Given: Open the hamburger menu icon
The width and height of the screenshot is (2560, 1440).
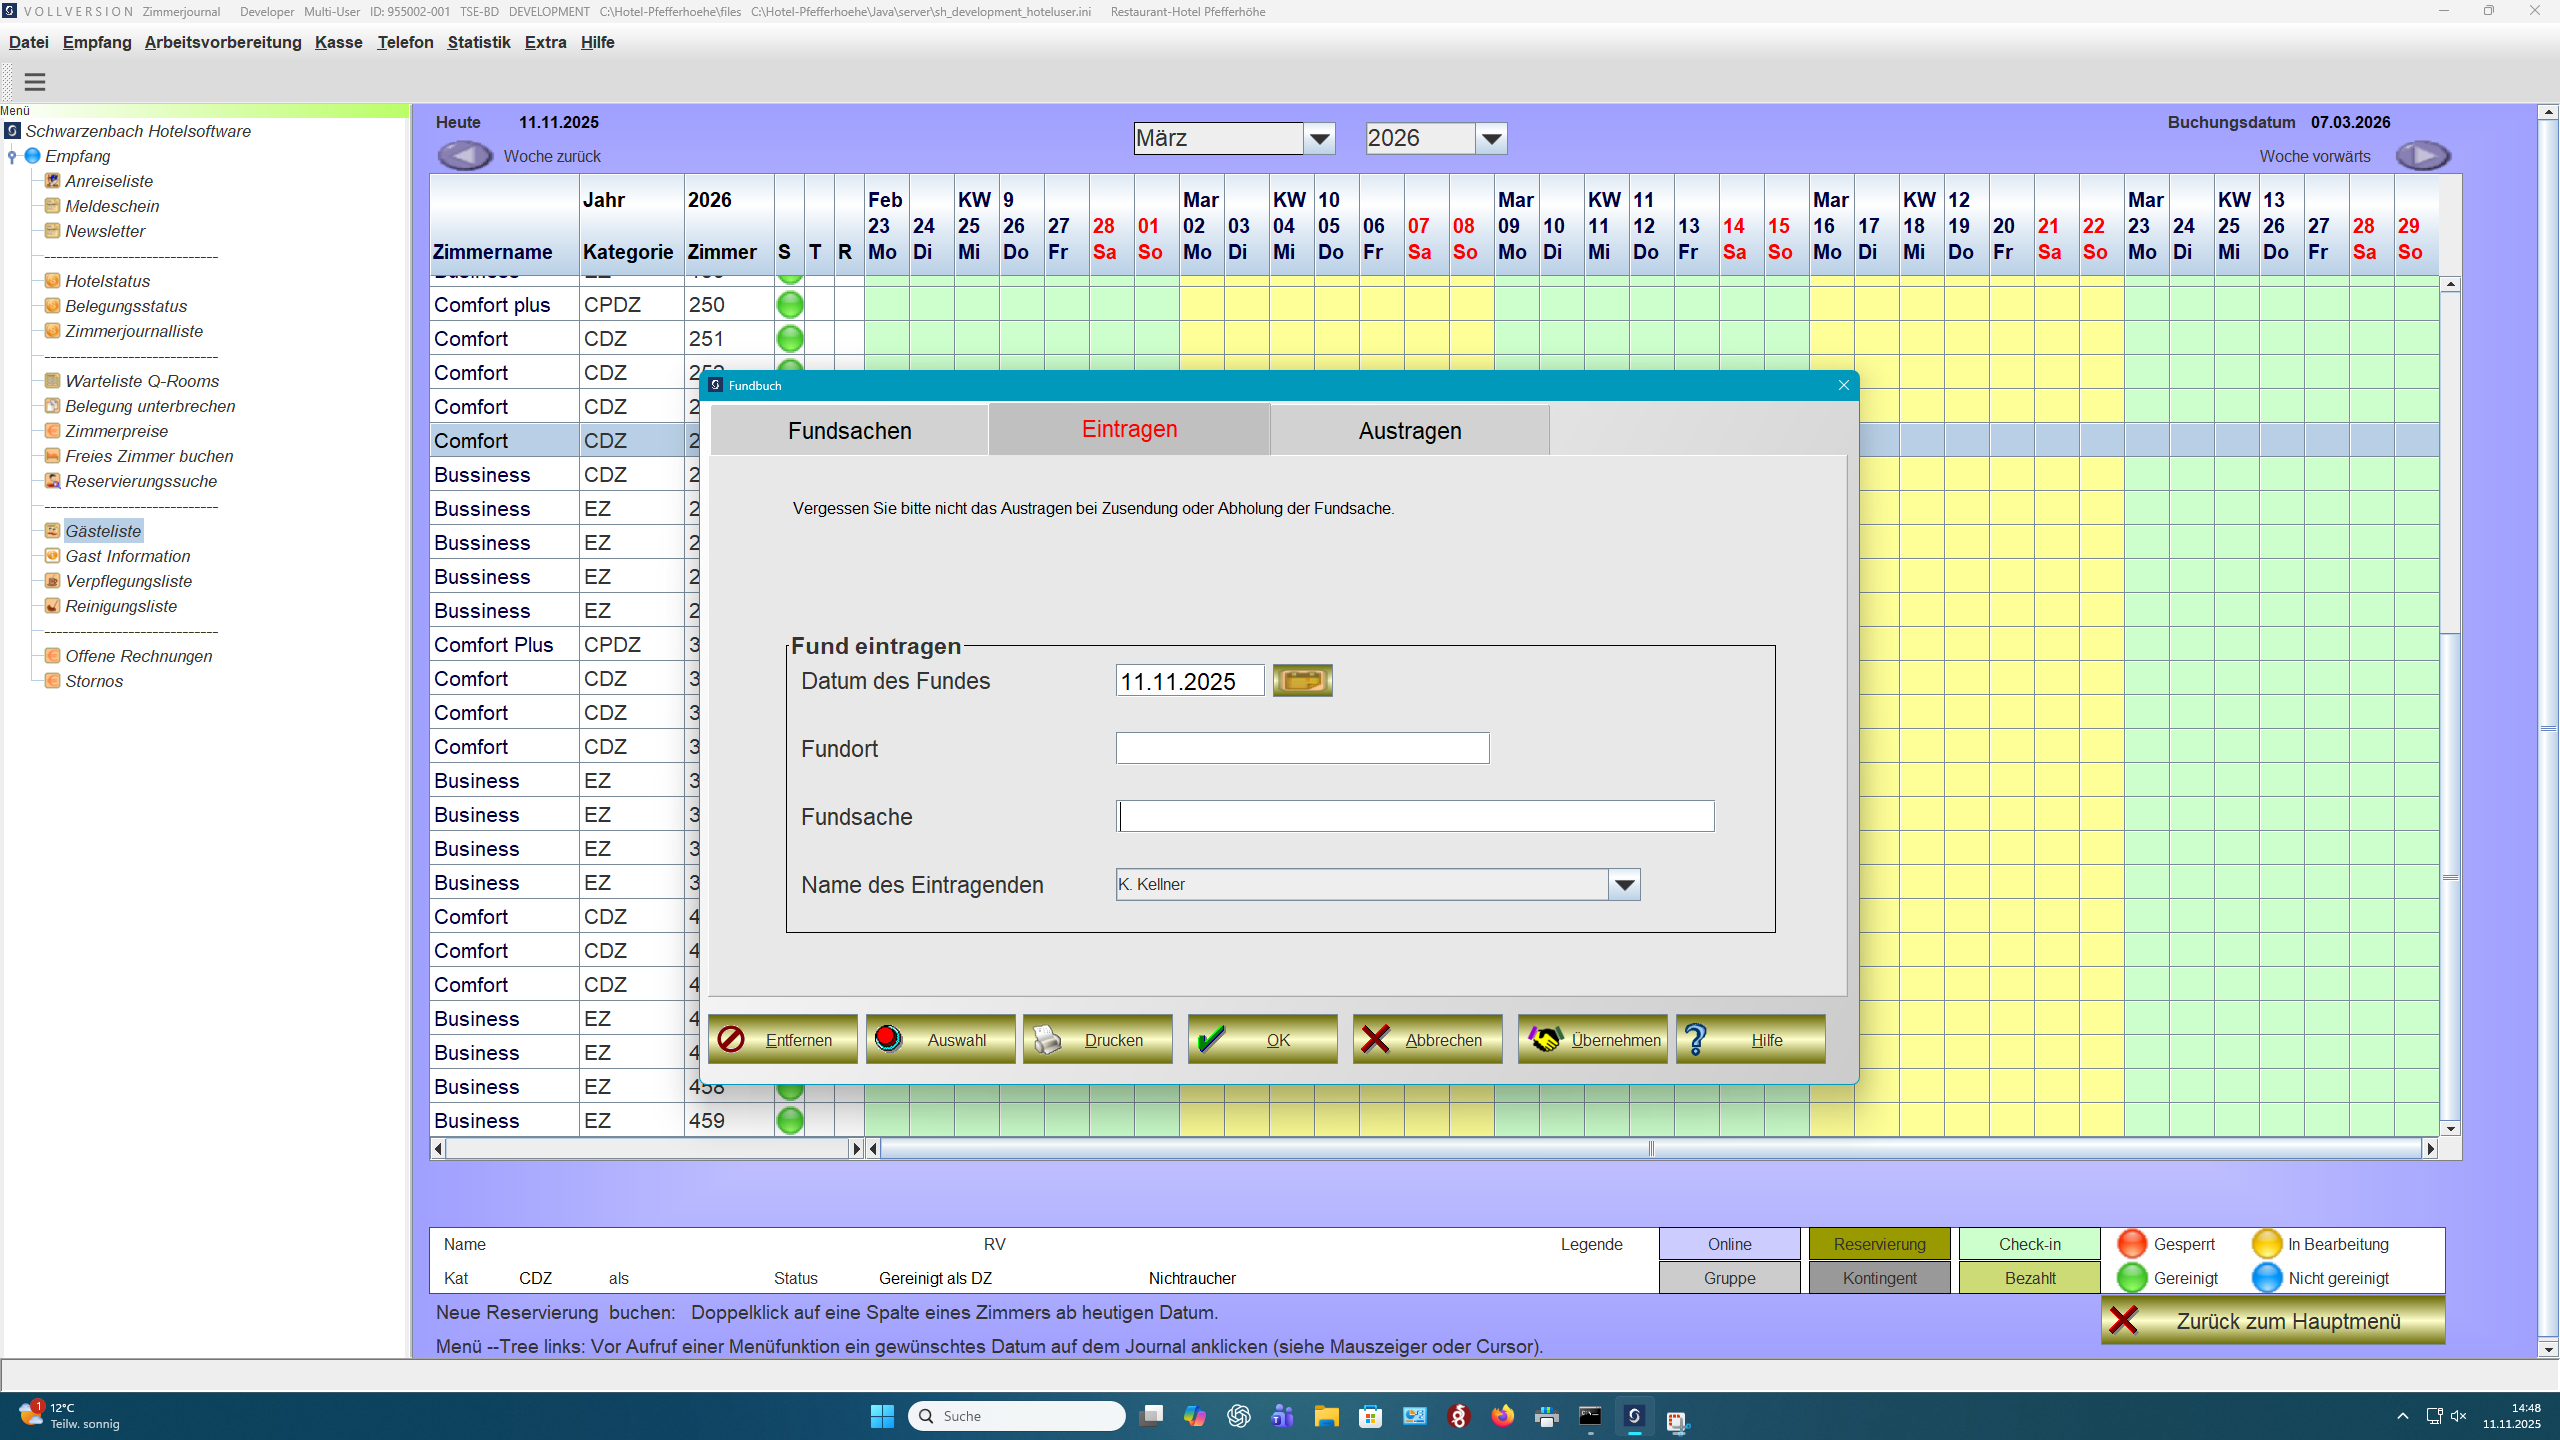Looking at the screenshot, I should [x=35, y=81].
